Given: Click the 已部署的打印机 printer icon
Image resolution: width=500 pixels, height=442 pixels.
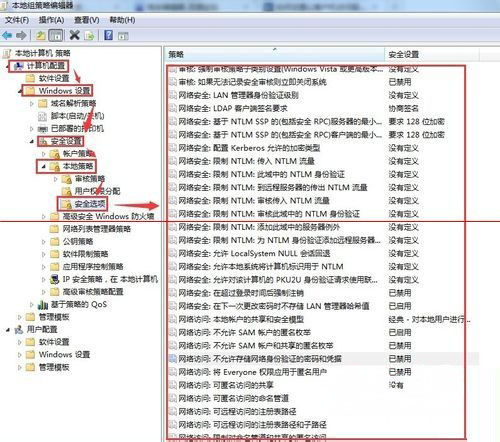Looking at the screenshot, I should coord(43,129).
